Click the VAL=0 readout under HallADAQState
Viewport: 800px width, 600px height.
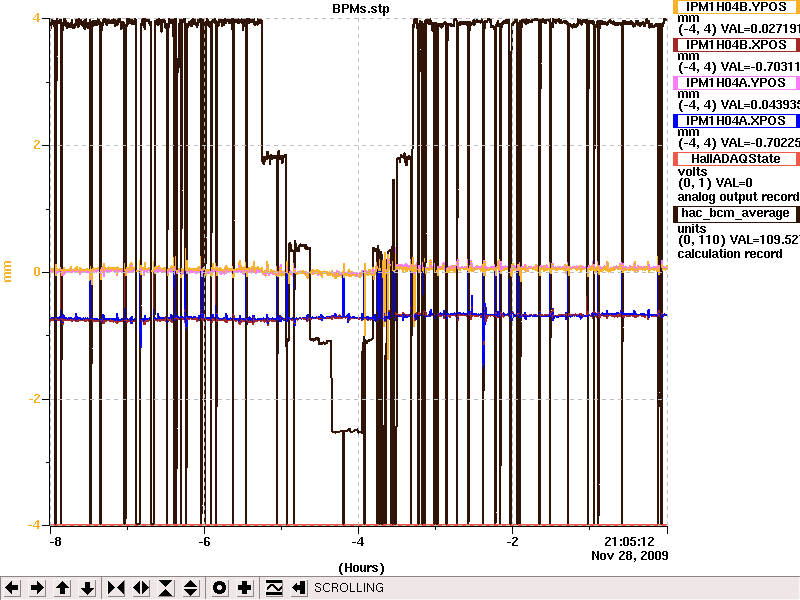[x=734, y=183]
